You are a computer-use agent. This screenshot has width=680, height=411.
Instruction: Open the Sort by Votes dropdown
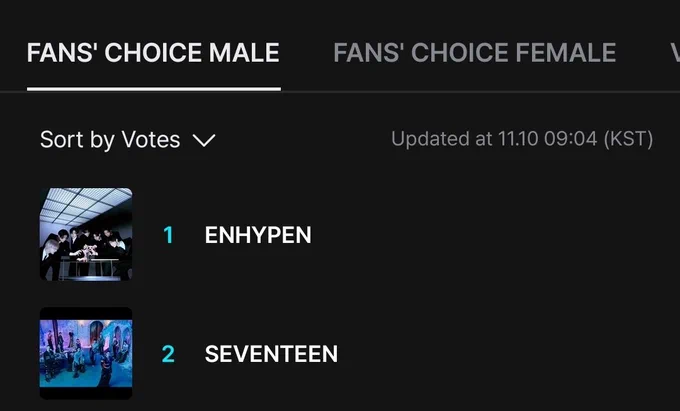(x=127, y=140)
